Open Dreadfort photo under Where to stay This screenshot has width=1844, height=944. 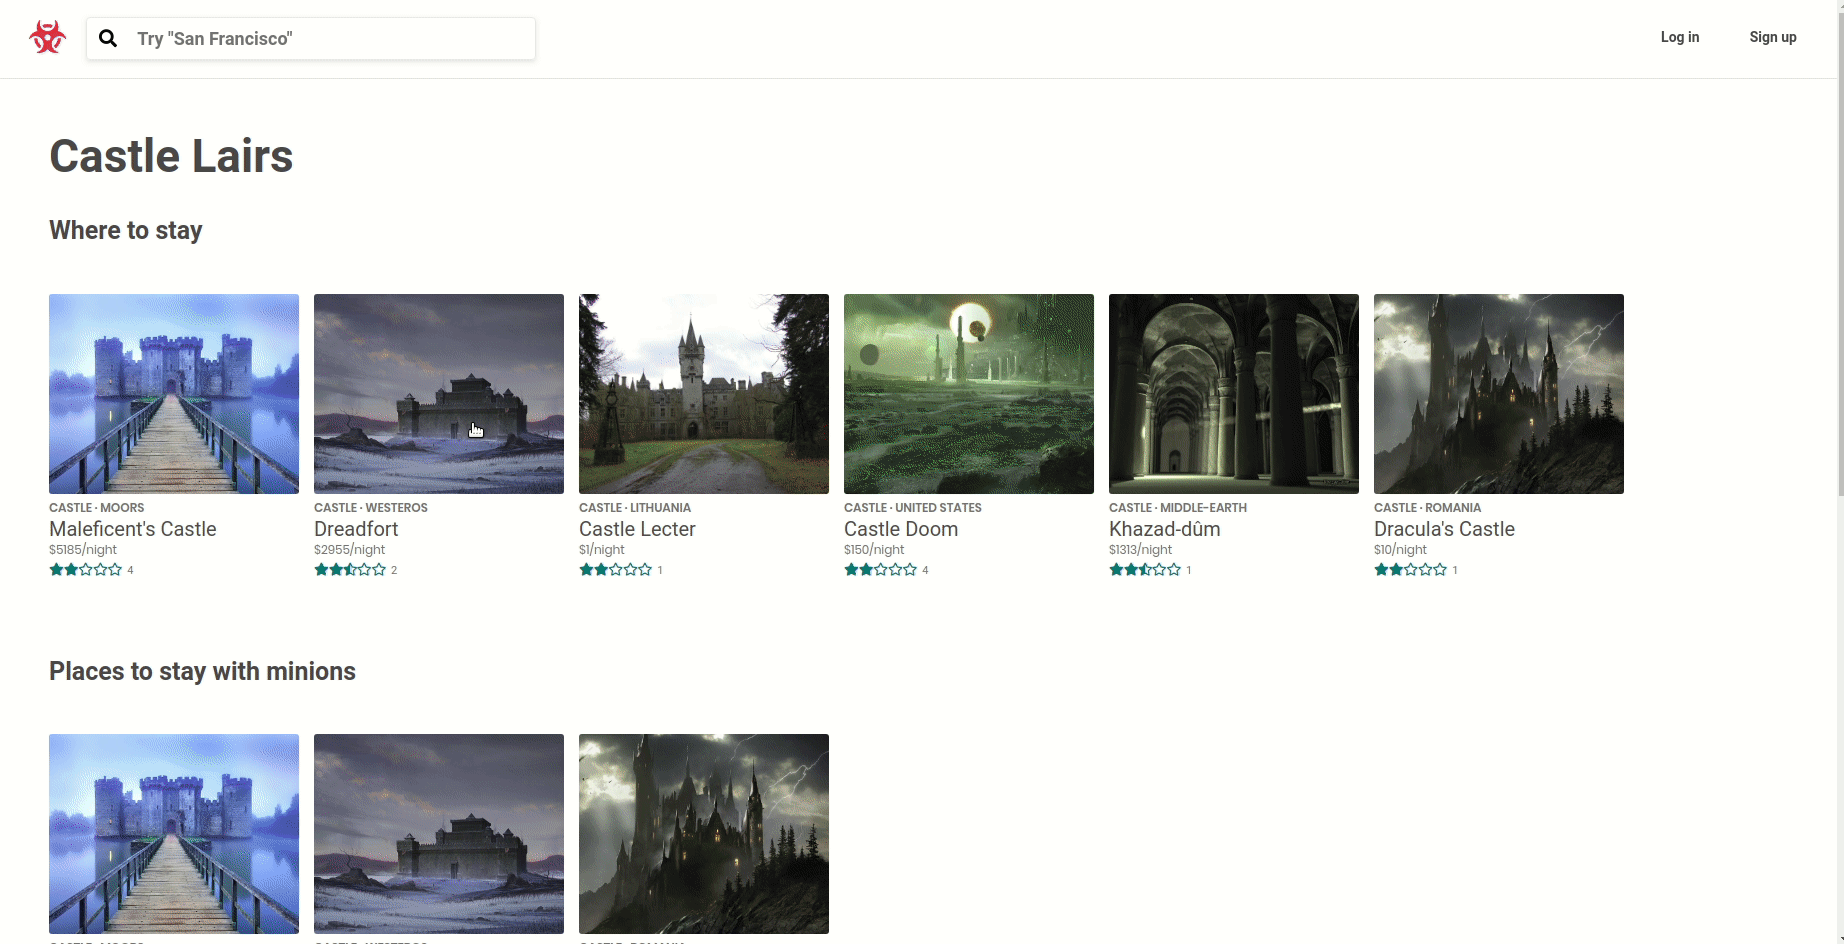439,394
